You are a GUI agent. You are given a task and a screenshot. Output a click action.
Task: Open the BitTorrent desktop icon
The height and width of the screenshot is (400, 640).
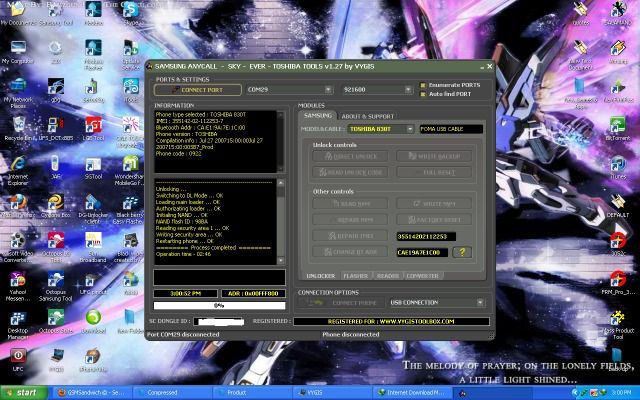pos(618,129)
